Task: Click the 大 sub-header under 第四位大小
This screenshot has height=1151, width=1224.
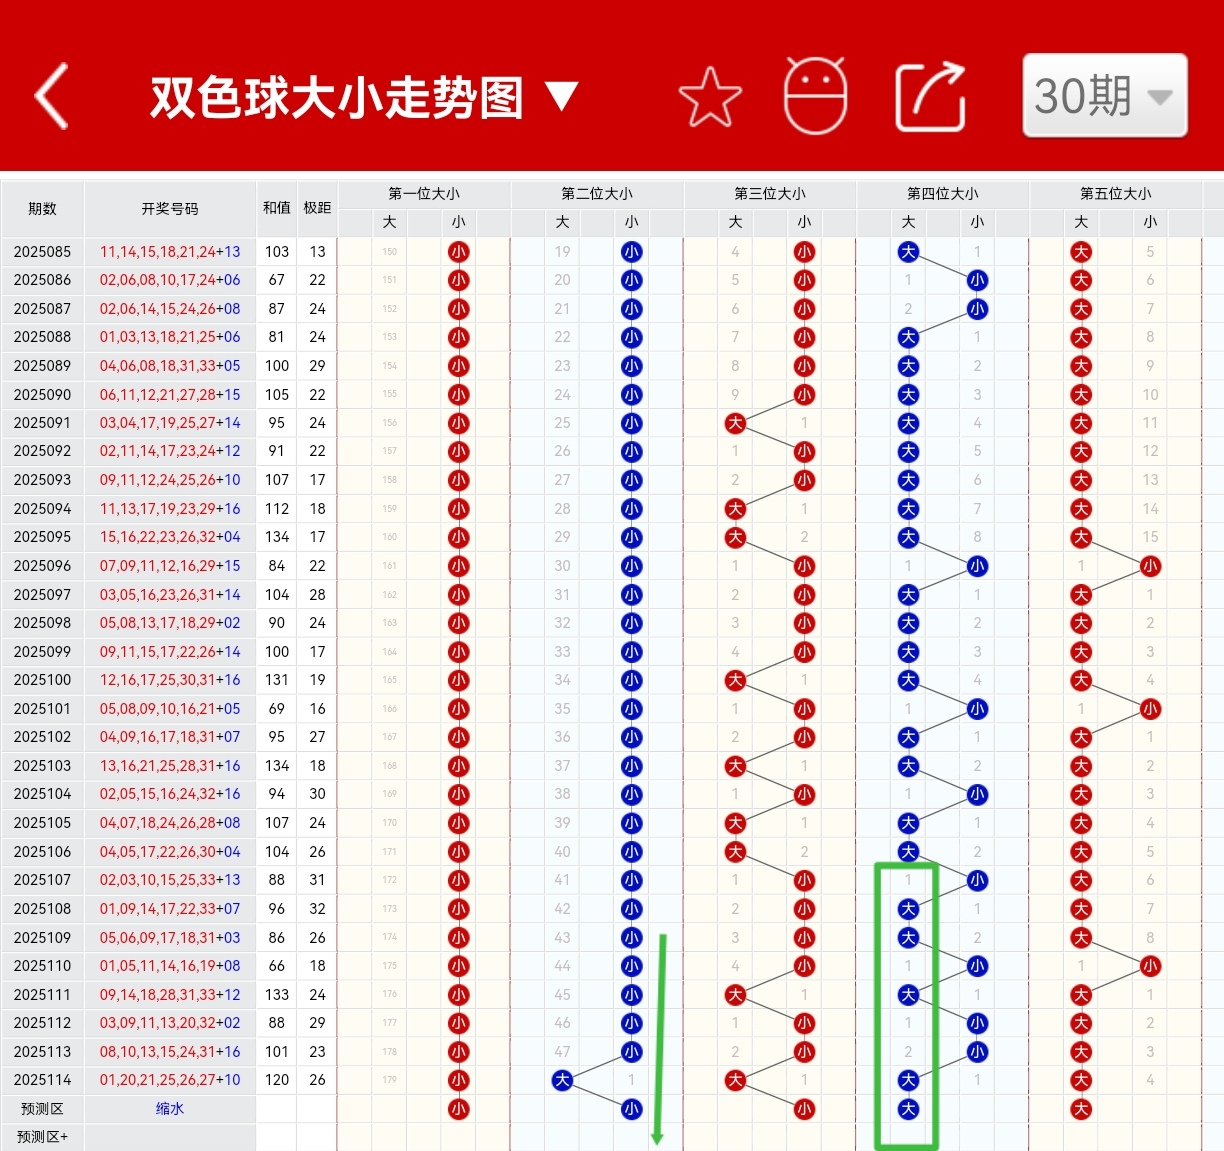Action: [x=908, y=222]
